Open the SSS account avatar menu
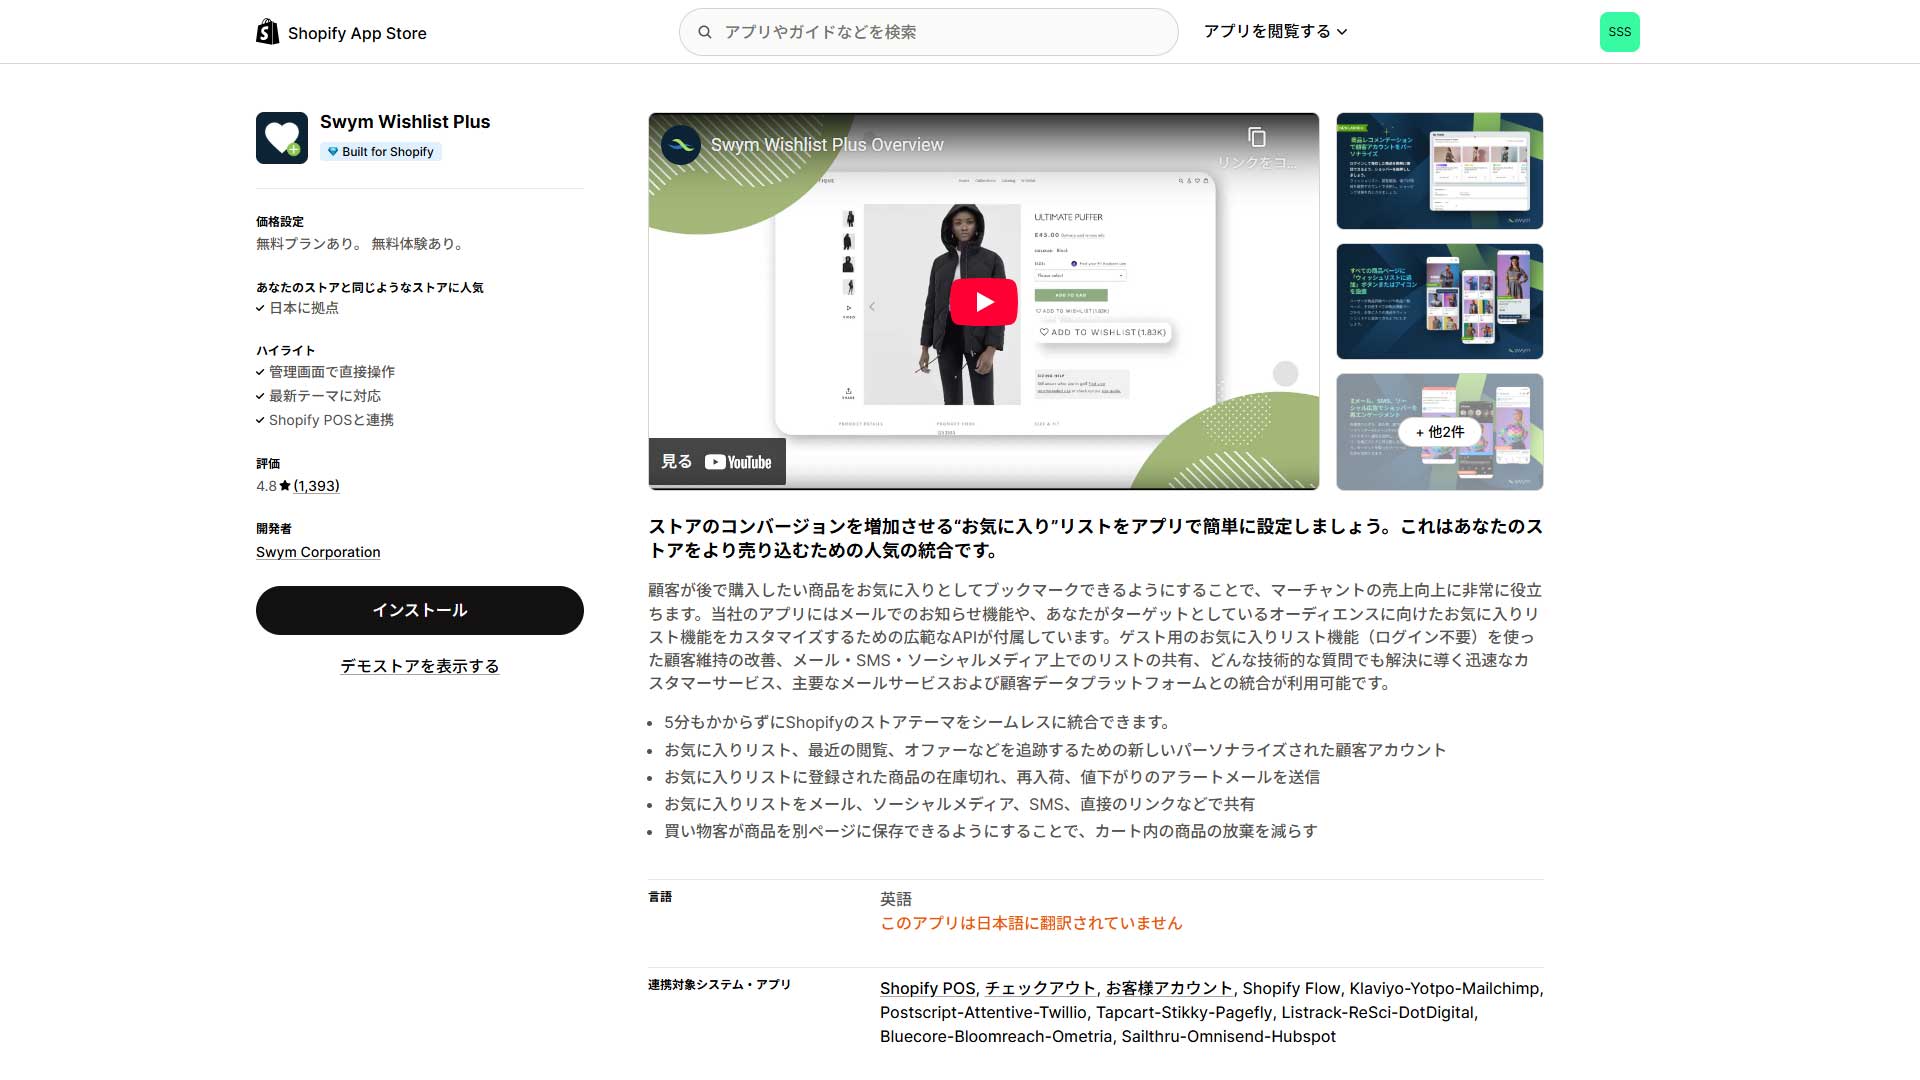Screen dimensions: 1920x1080 point(1619,32)
